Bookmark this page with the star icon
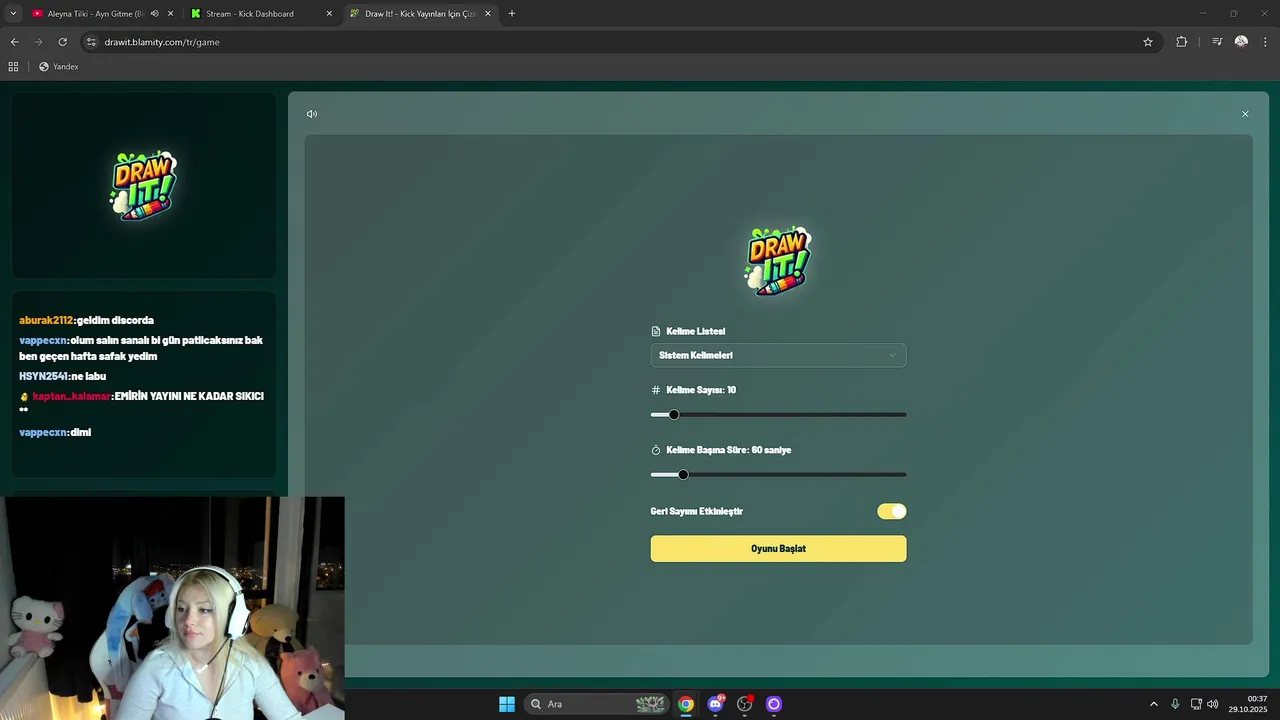This screenshot has width=1280, height=720. pos(1148,42)
